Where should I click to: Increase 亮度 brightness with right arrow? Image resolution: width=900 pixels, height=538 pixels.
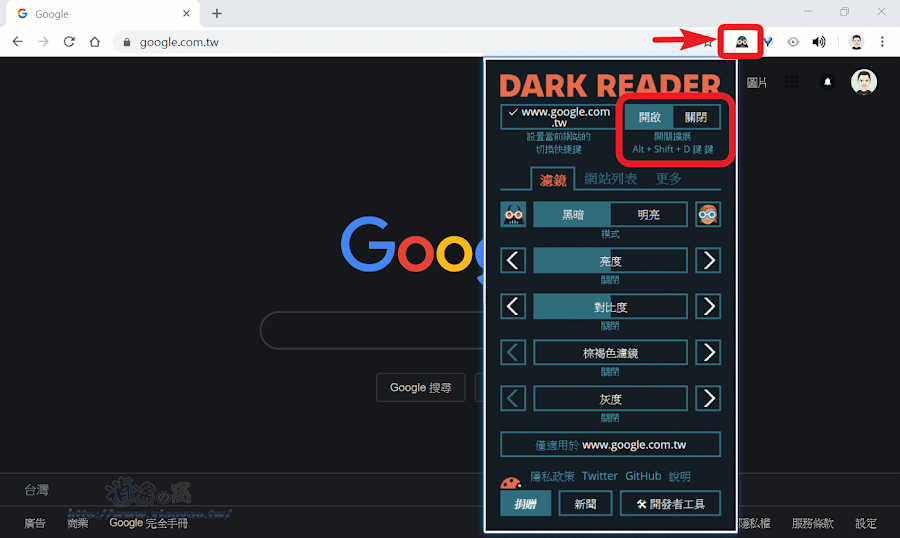(x=708, y=261)
